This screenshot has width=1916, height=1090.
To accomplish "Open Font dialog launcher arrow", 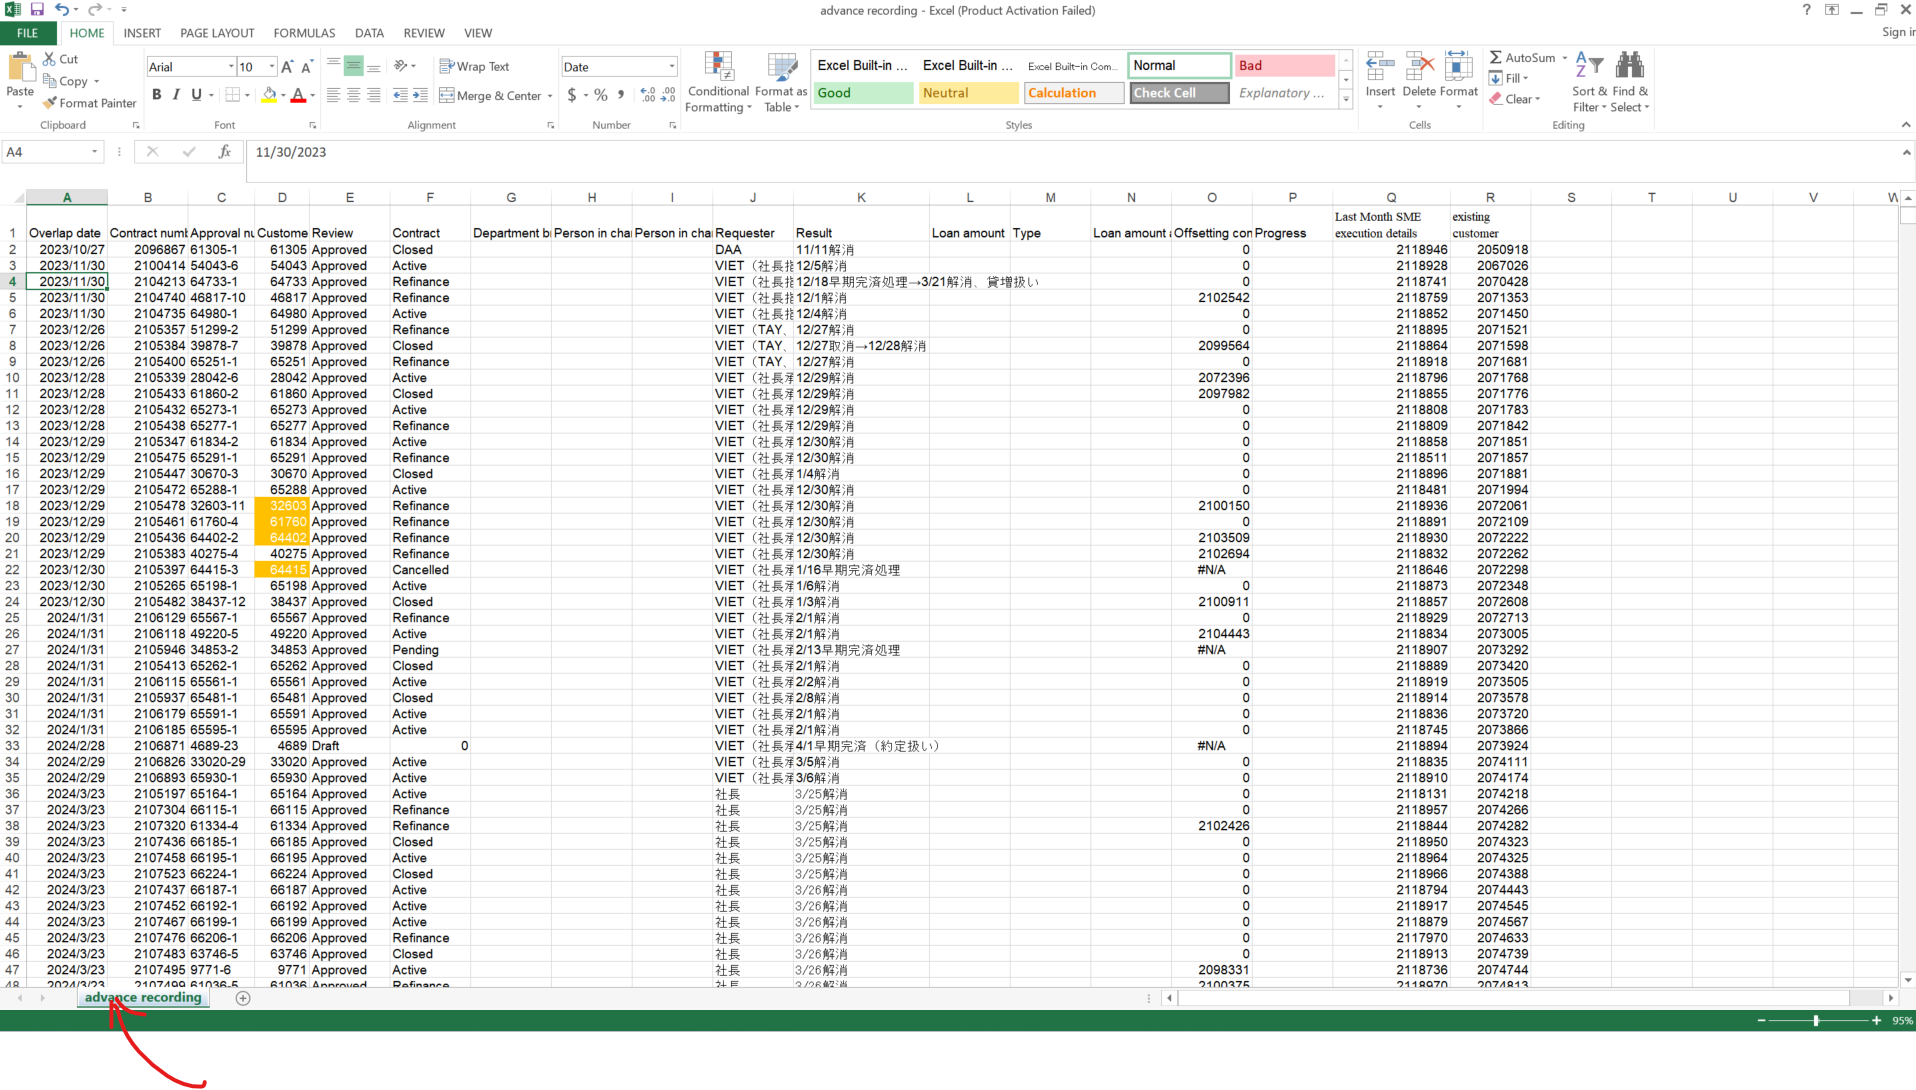I will [312, 126].
